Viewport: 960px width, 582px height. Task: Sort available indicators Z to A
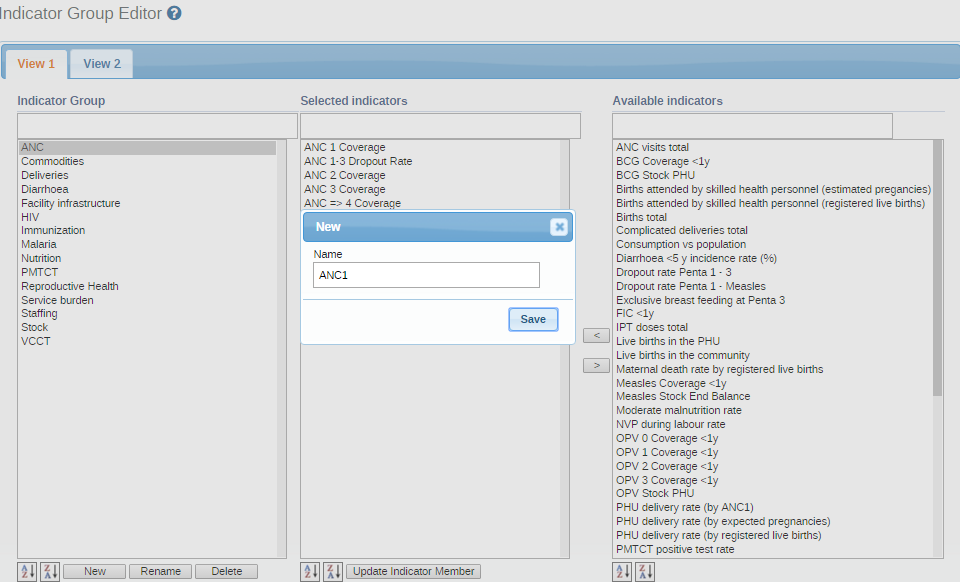(x=645, y=571)
